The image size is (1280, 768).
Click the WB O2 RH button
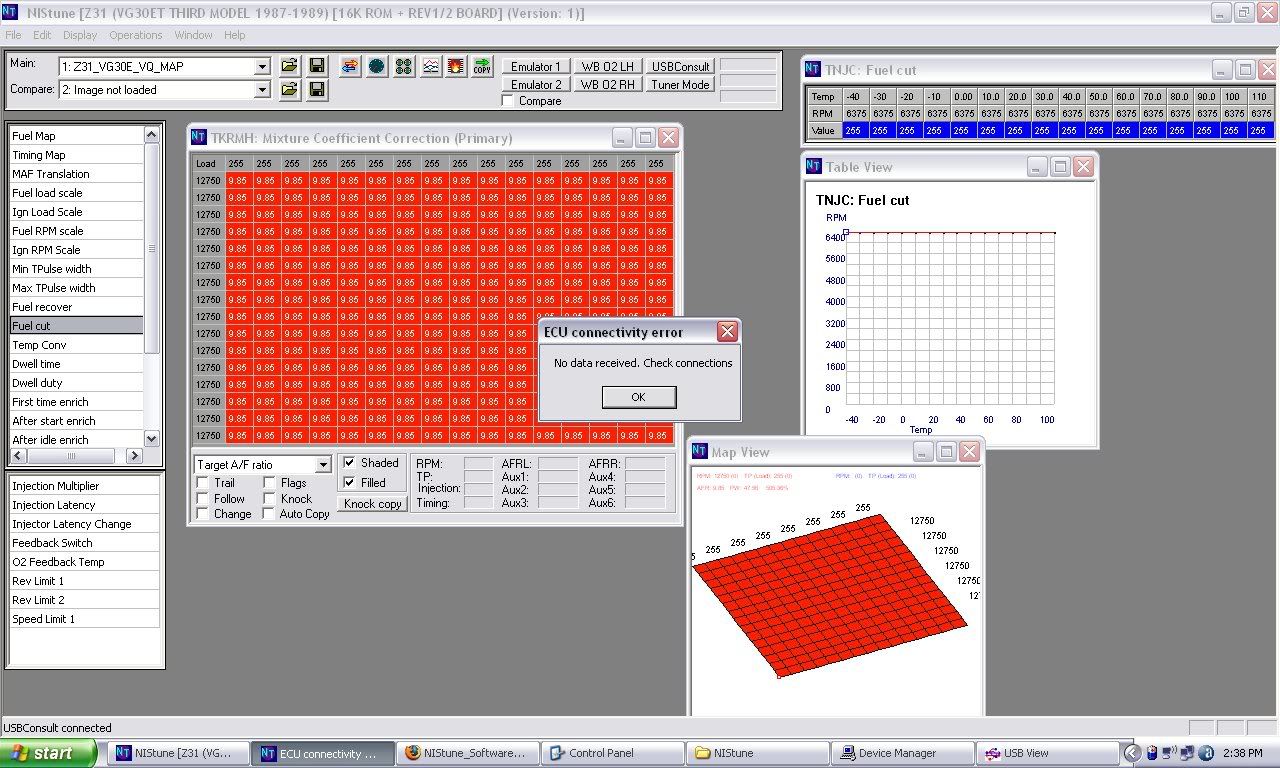tap(608, 85)
